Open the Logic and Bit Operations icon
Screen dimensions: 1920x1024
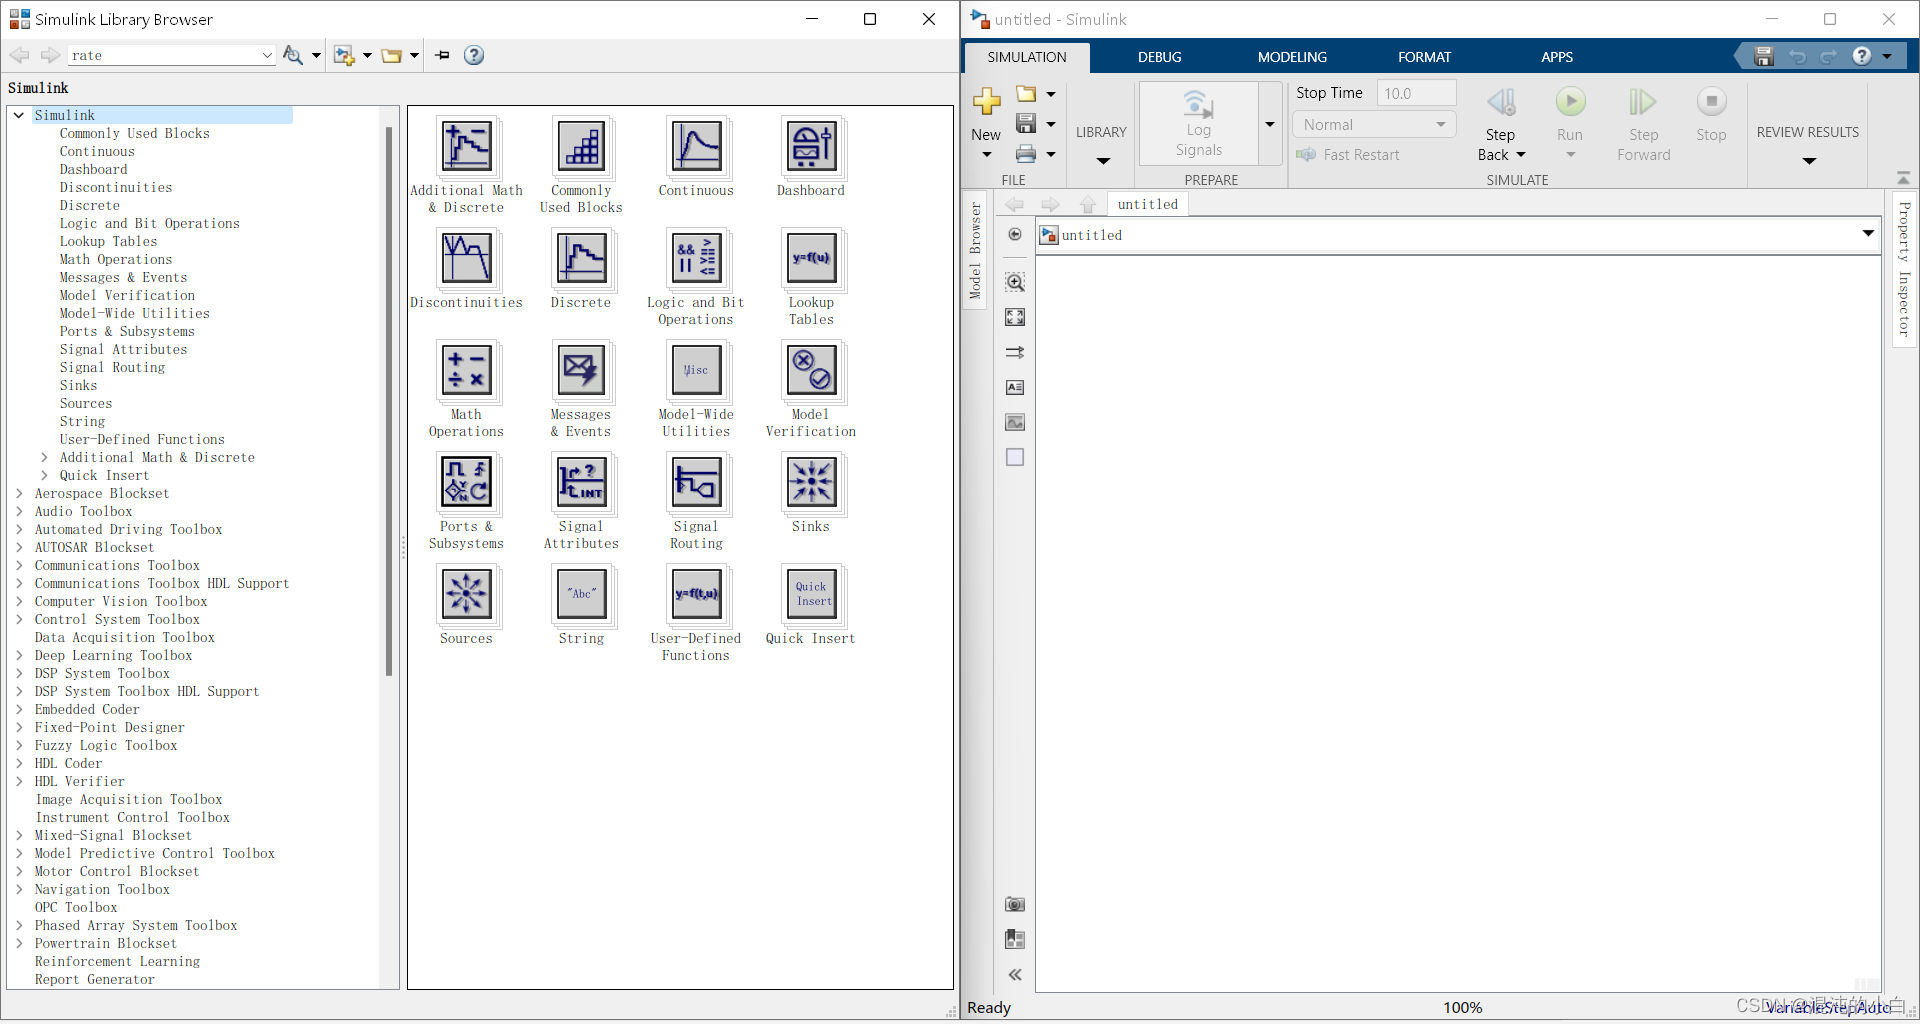click(x=697, y=259)
